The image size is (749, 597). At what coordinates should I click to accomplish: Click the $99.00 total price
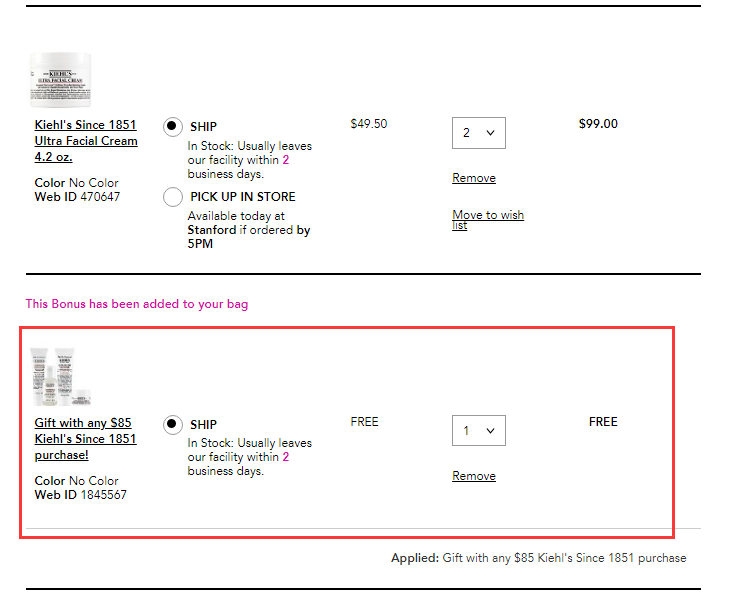pyautogui.click(x=598, y=124)
